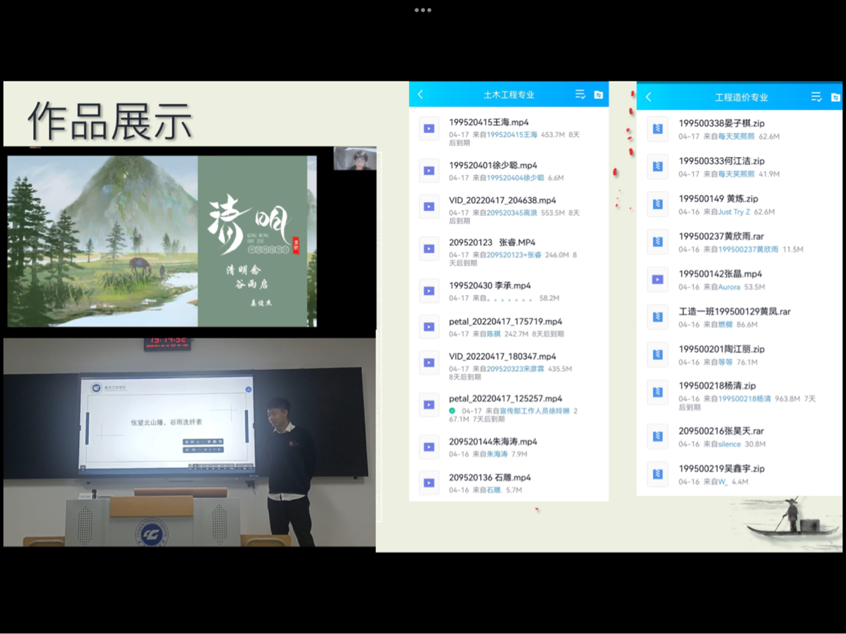The height and width of the screenshot is (634, 846).
Task: Click video icon beside 199500142张晶.mp4
Action: pyautogui.click(x=657, y=279)
